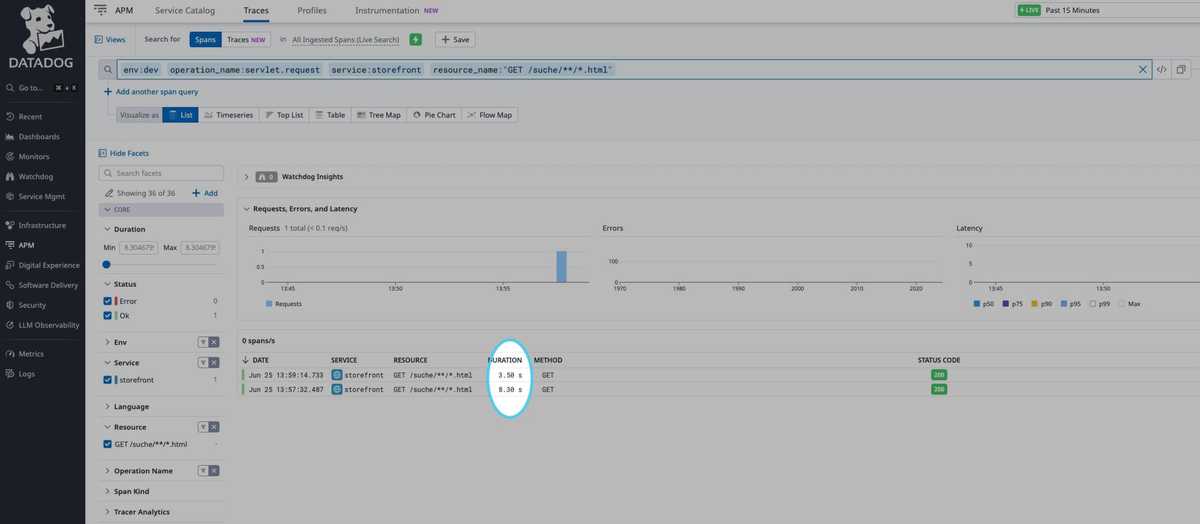Open Watchdog in the sidebar
Viewport: 1200px width, 524px height.
35,176
